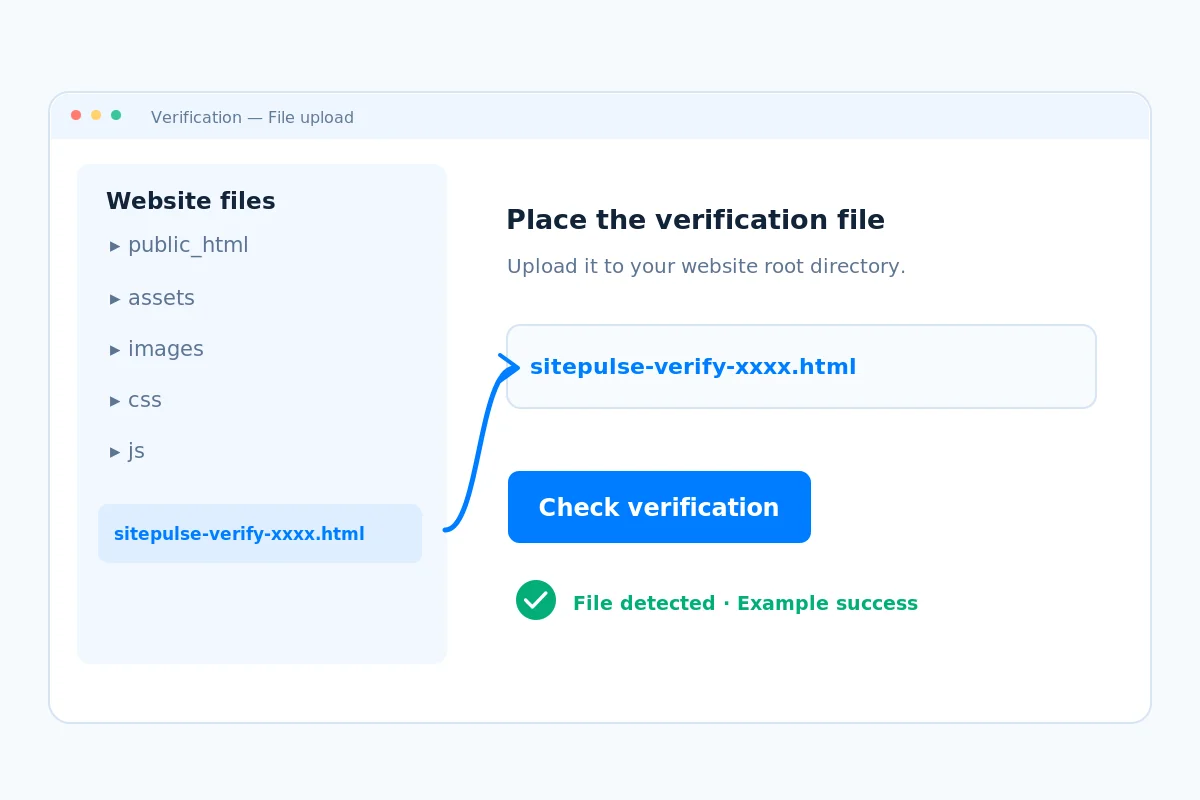Expand the js folder arrow
The height and width of the screenshot is (800, 1200).
pyautogui.click(x=115, y=452)
